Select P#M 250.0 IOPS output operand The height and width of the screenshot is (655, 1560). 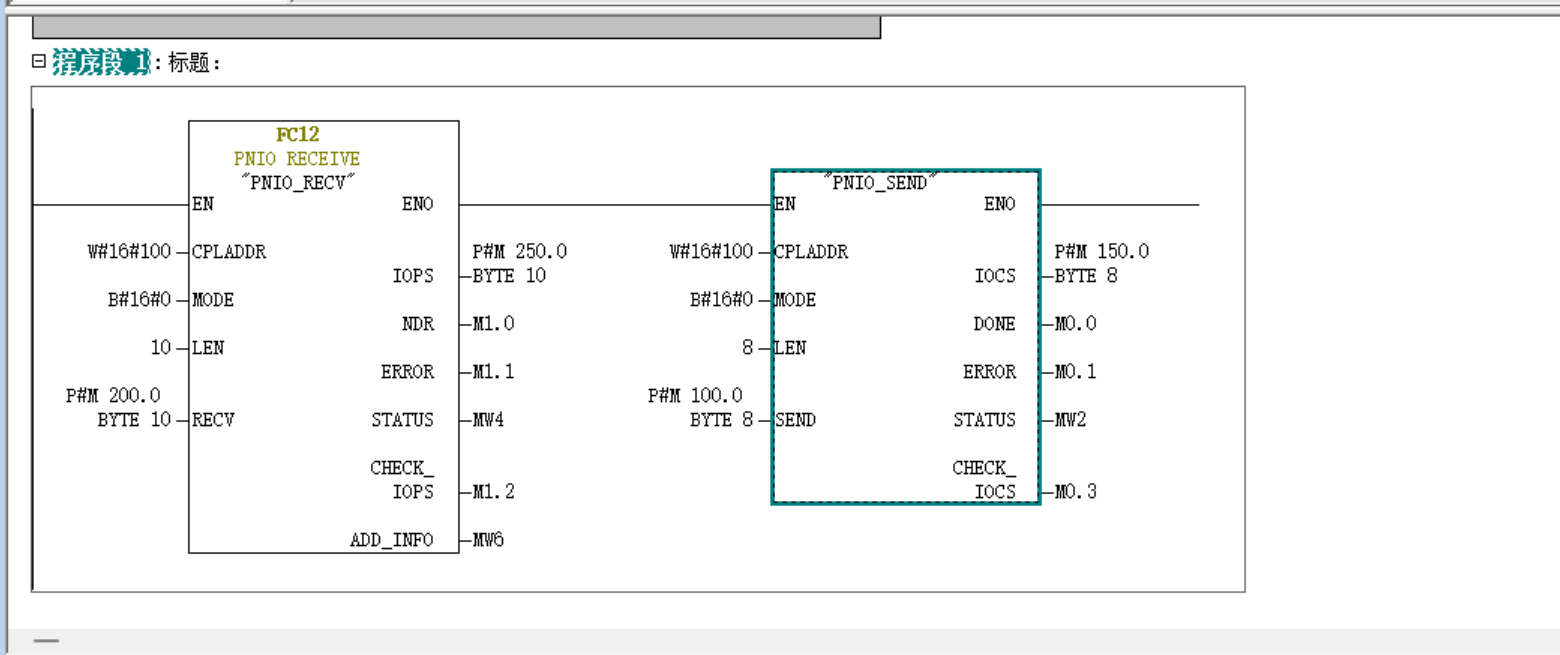(519, 264)
